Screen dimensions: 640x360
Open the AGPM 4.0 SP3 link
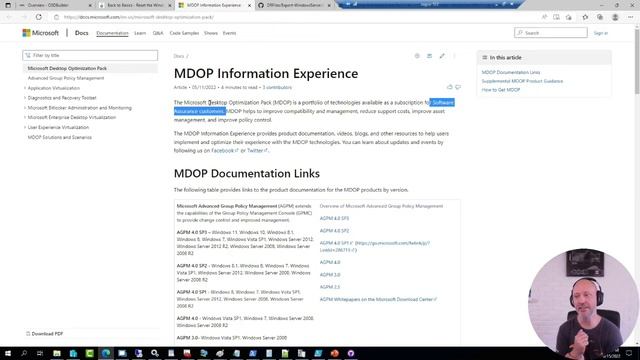(x=334, y=218)
